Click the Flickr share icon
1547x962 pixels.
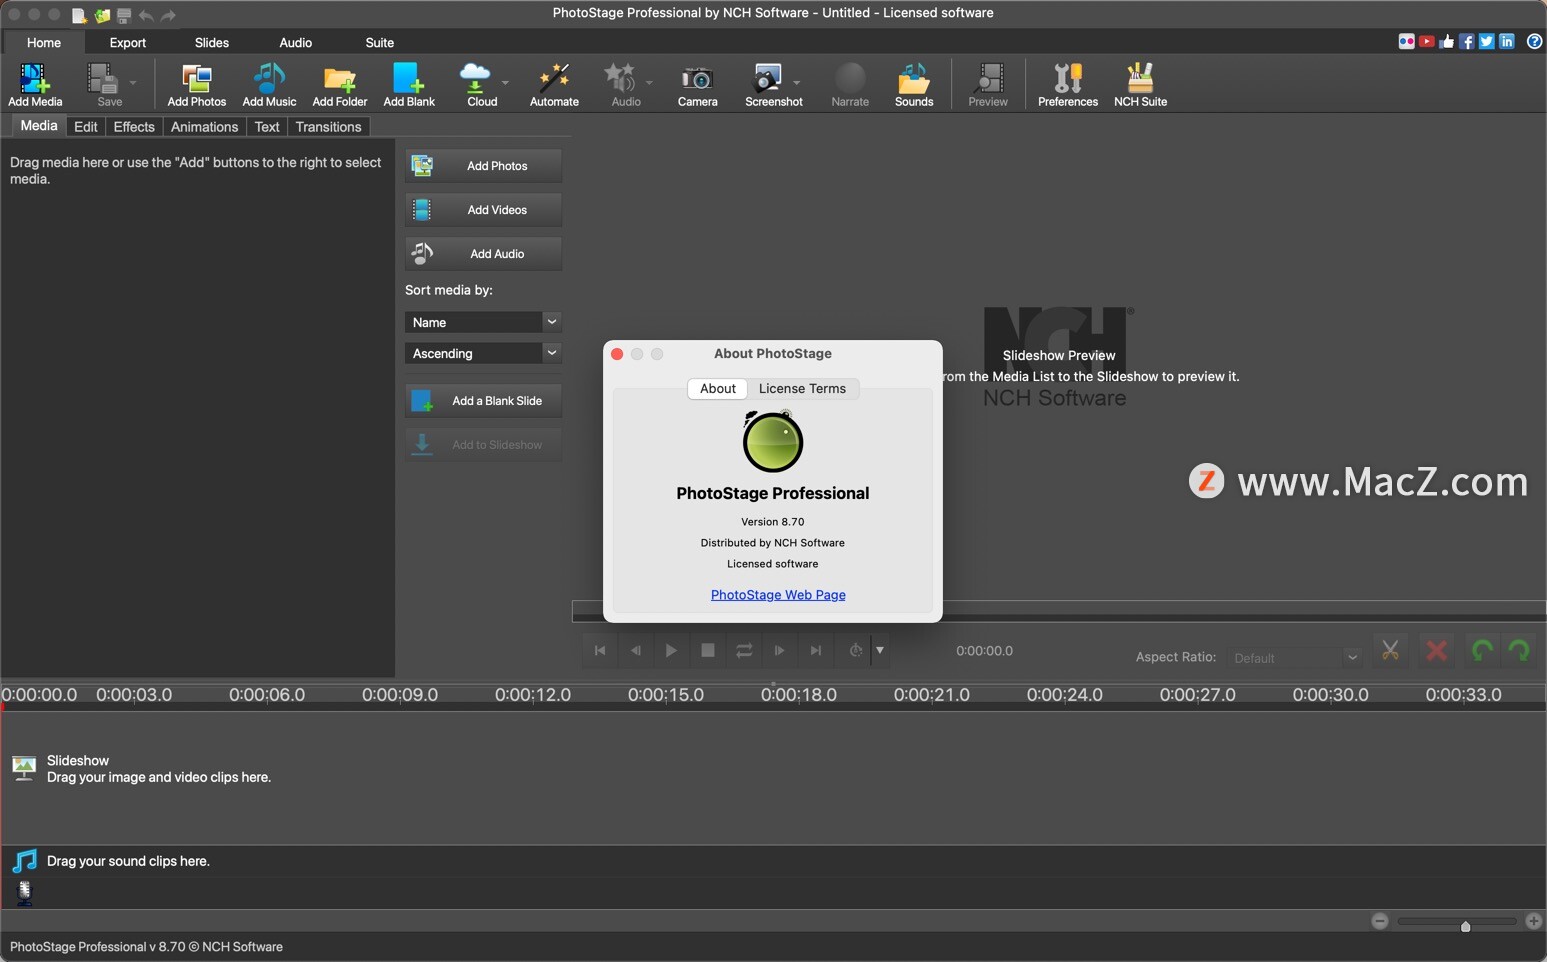1407,42
